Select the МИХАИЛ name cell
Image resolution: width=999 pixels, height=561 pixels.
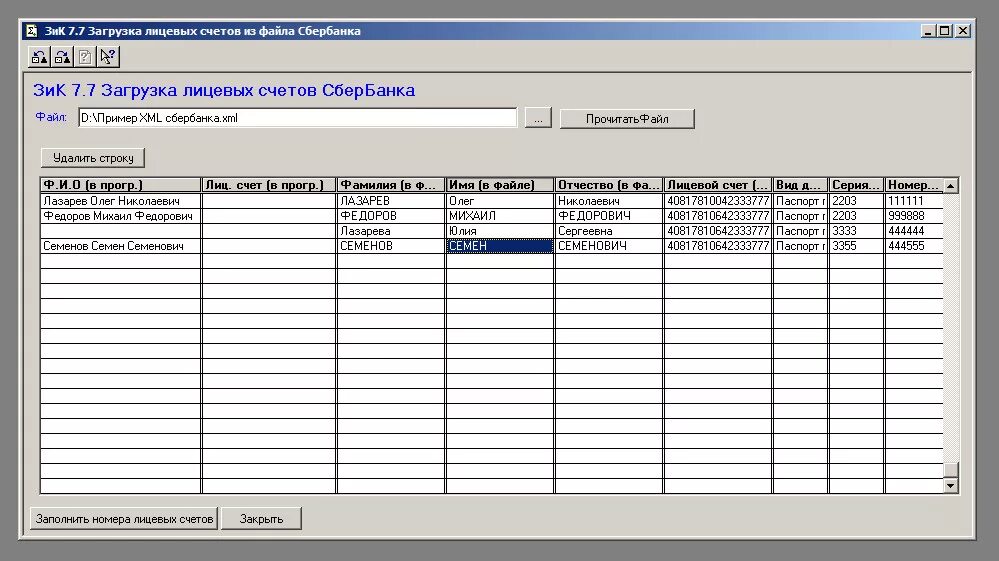click(x=500, y=216)
